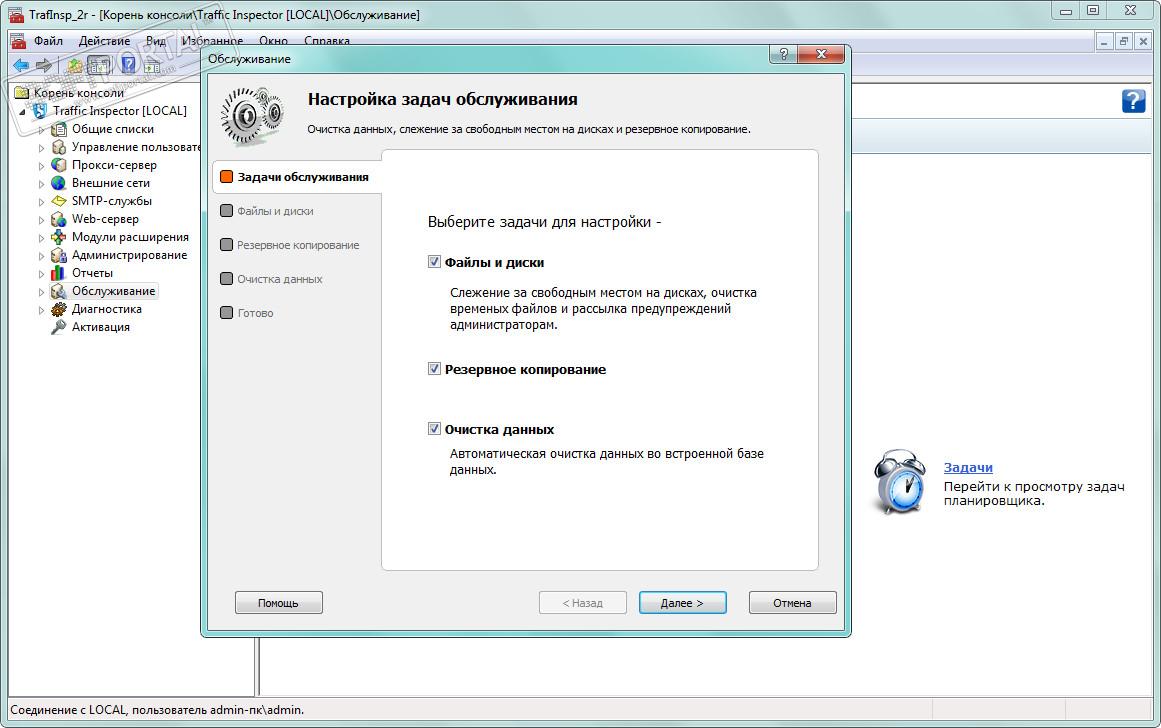Expand the Диагностика tree node
The height and width of the screenshot is (728, 1161).
(41, 310)
